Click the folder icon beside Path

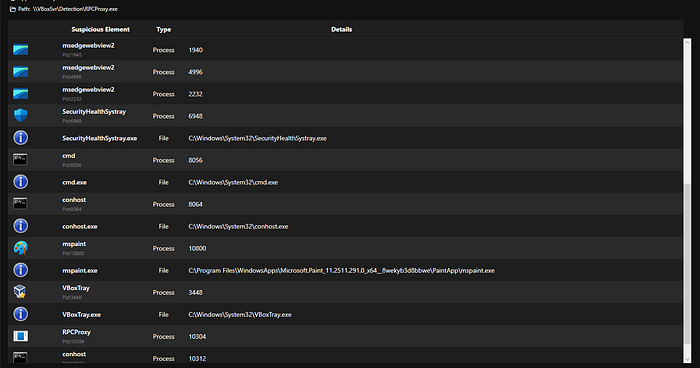12,9
